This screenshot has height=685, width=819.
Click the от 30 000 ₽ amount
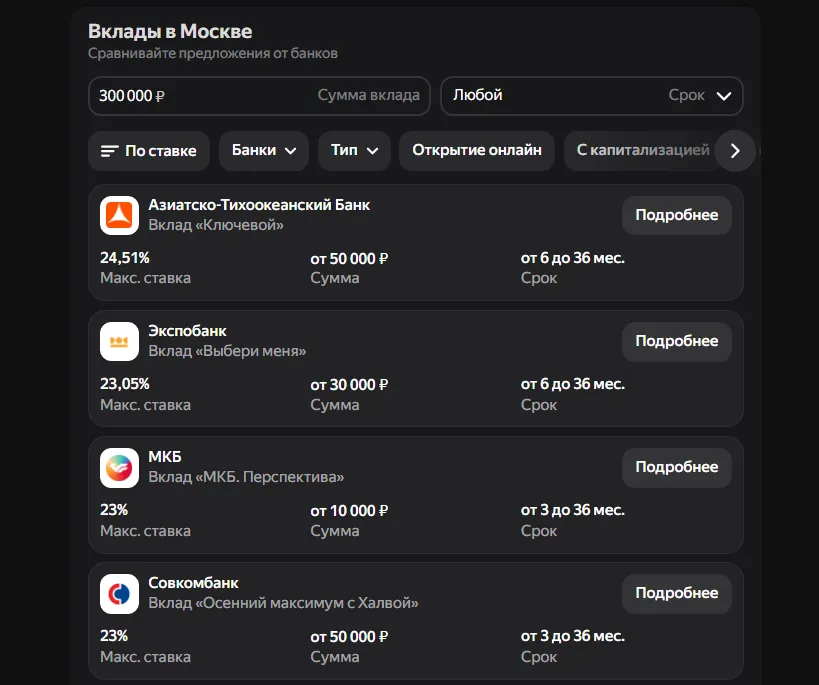pyautogui.click(x=349, y=385)
